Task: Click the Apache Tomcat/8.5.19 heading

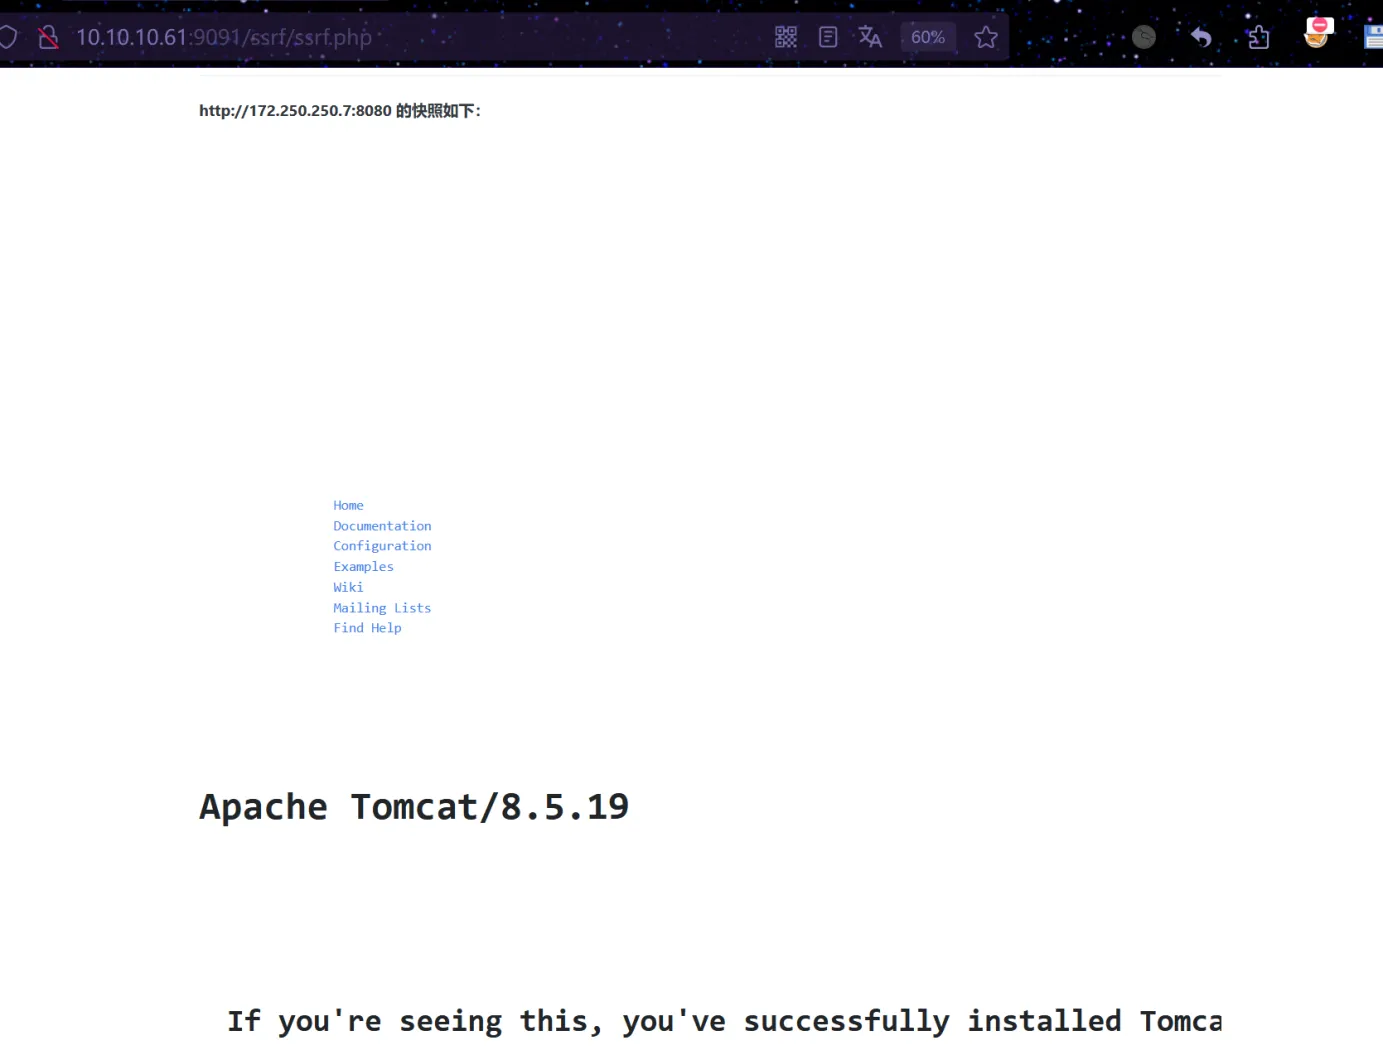Action: click(414, 807)
